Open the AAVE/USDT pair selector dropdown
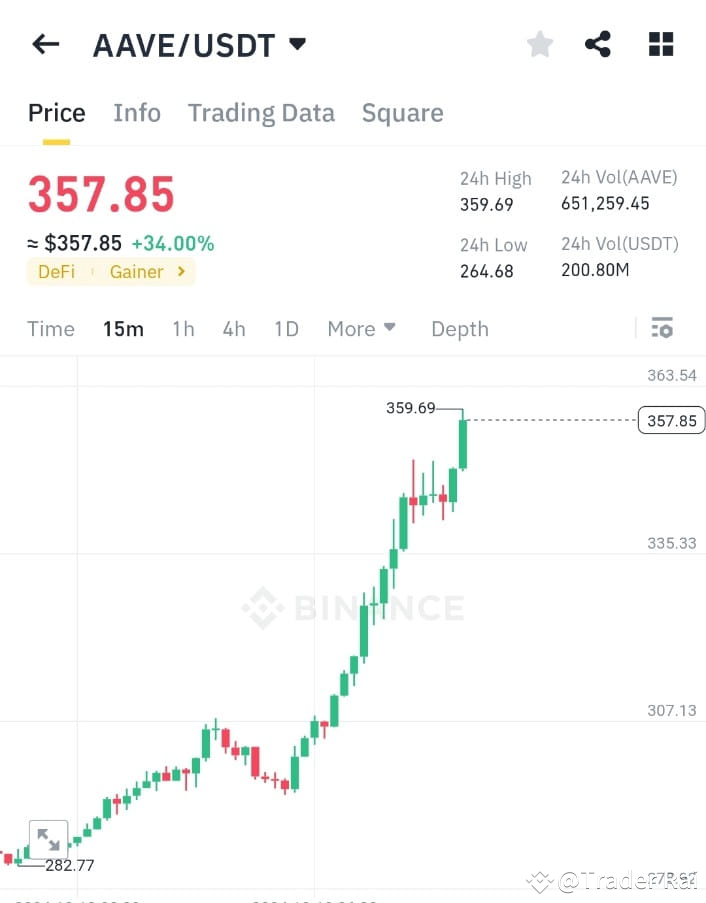This screenshot has width=706, height=903. (297, 43)
